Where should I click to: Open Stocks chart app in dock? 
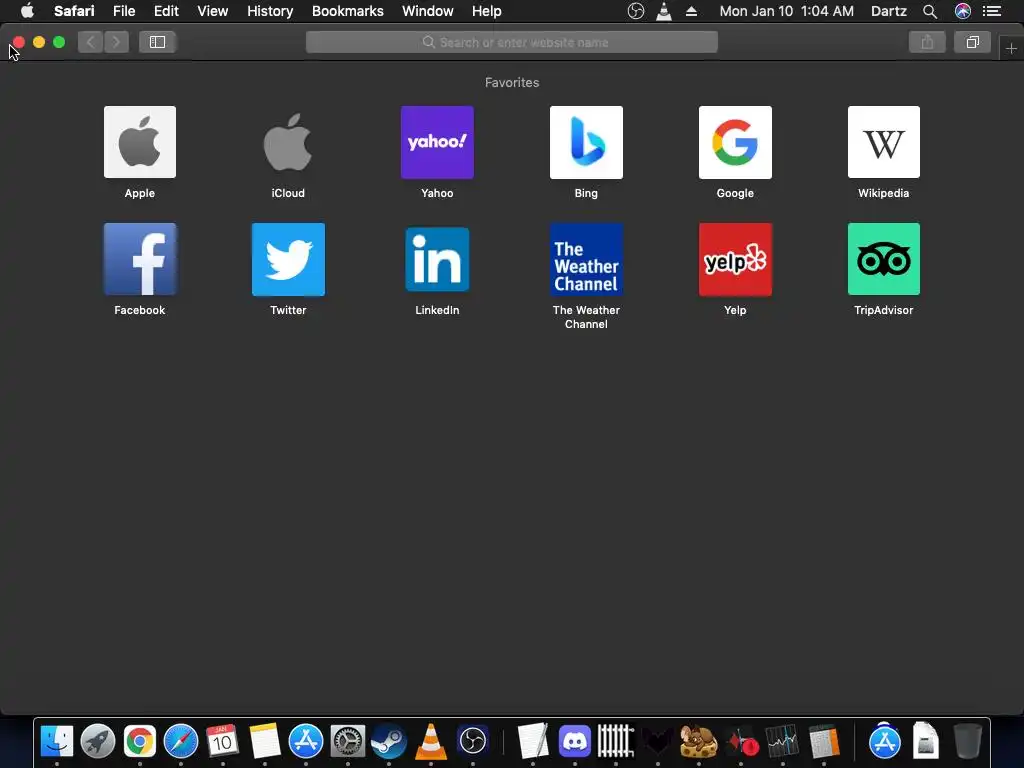coord(782,742)
